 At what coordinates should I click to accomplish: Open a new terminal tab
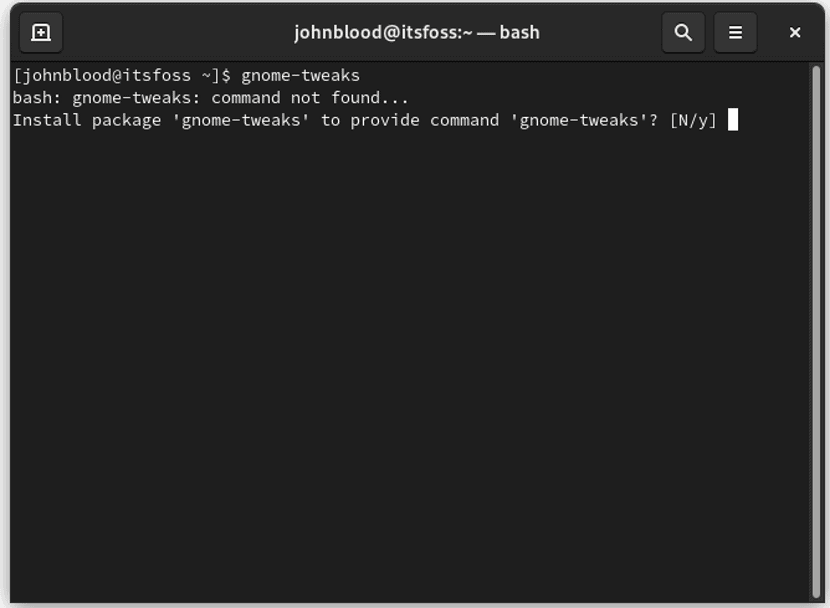(x=41, y=32)
